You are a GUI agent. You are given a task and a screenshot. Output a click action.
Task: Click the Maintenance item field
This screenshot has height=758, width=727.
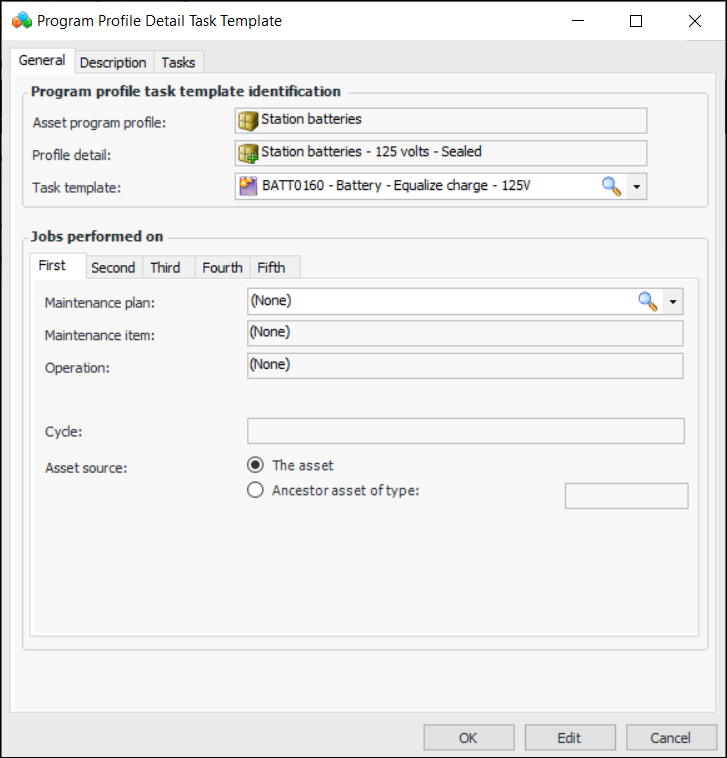pos(465,333)
